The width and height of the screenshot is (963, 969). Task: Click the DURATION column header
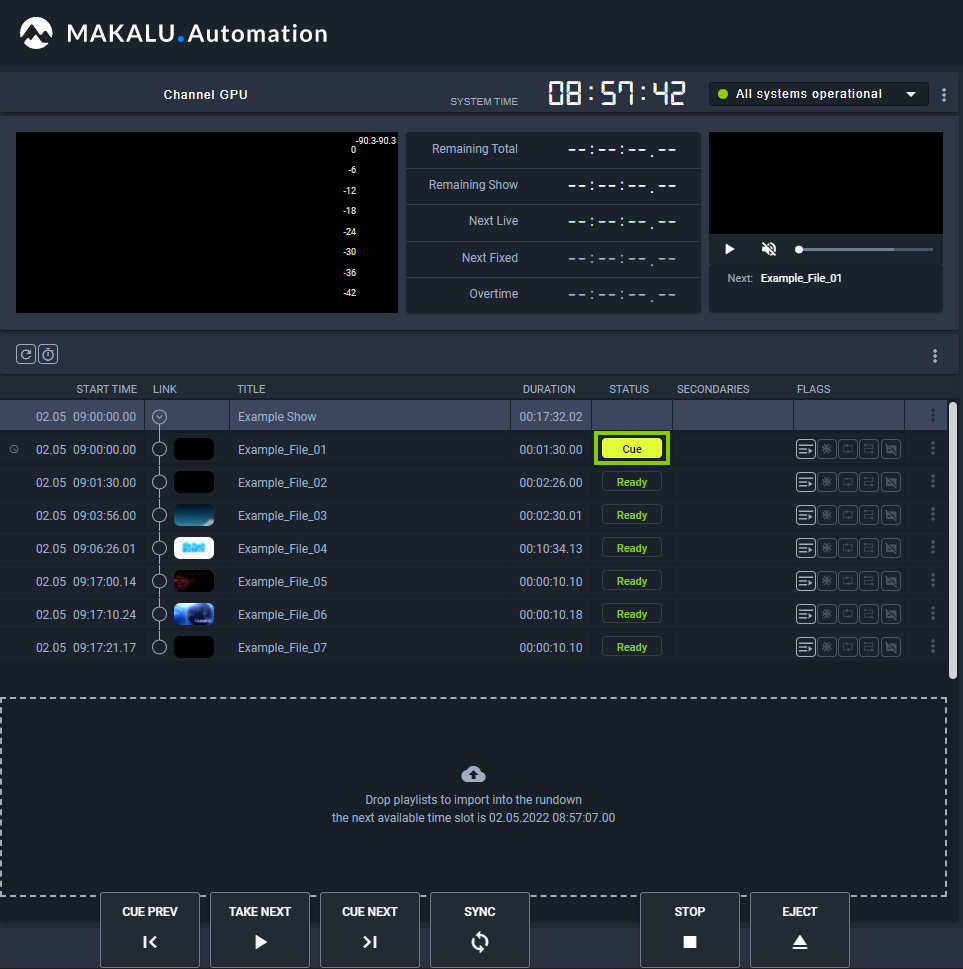(549, 389)
